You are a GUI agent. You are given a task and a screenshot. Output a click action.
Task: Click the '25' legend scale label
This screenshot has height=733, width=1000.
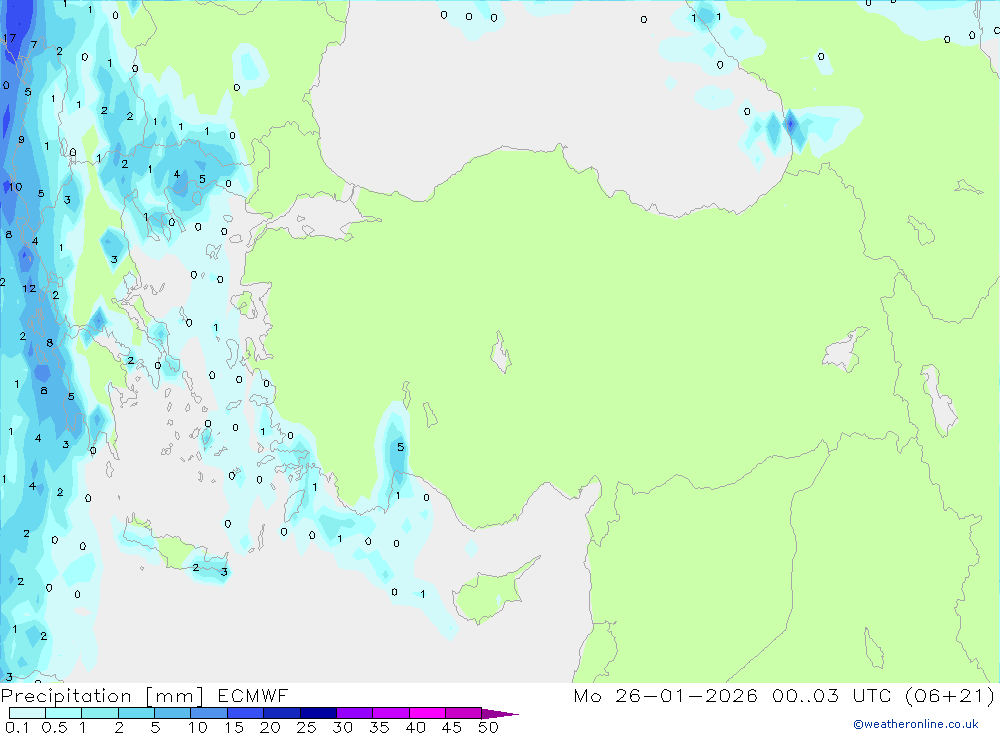click(x=306, y=727)
